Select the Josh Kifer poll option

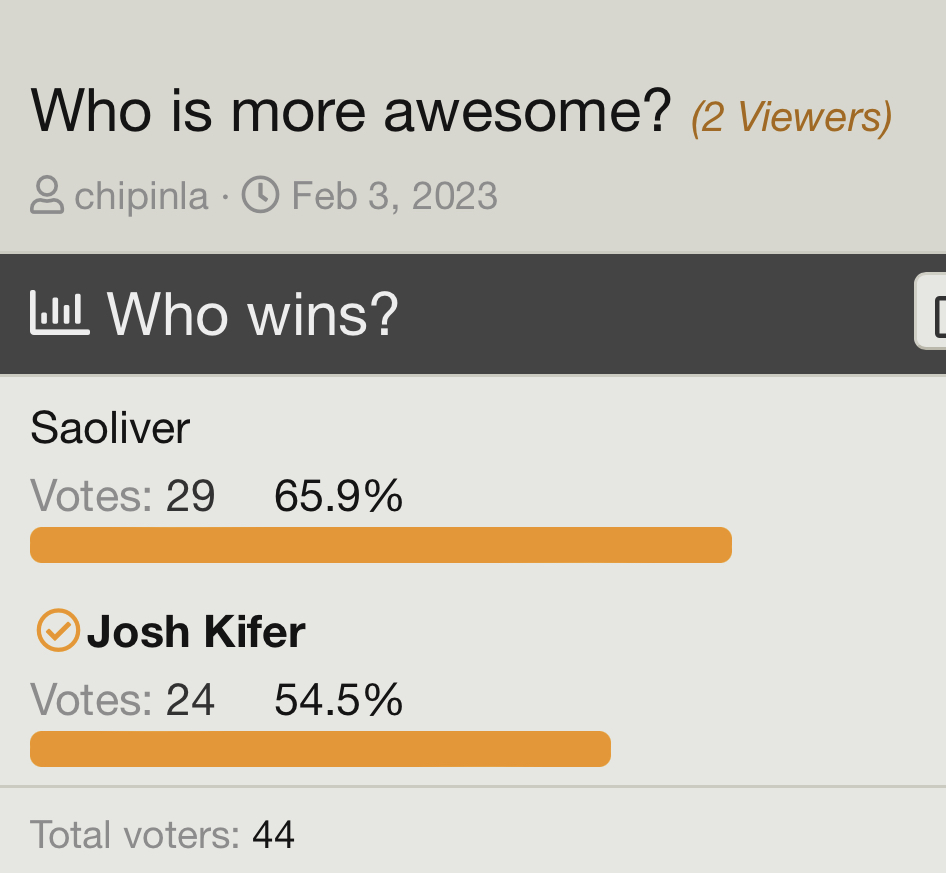(x=196, y=632)
